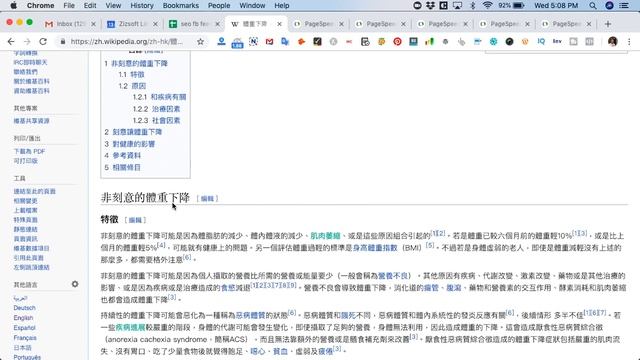Open the Window menu
Image resolution: width=640 pixels, height=360 pixels.
(252, 6)
